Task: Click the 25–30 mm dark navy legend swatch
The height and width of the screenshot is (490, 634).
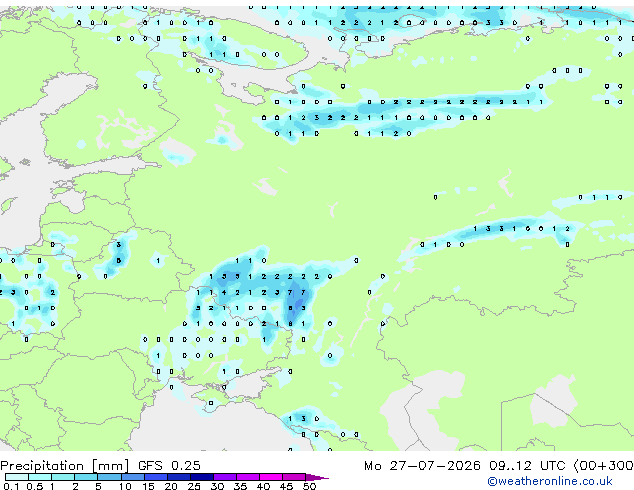Action: pyautogui.click(x=202, y=477)
